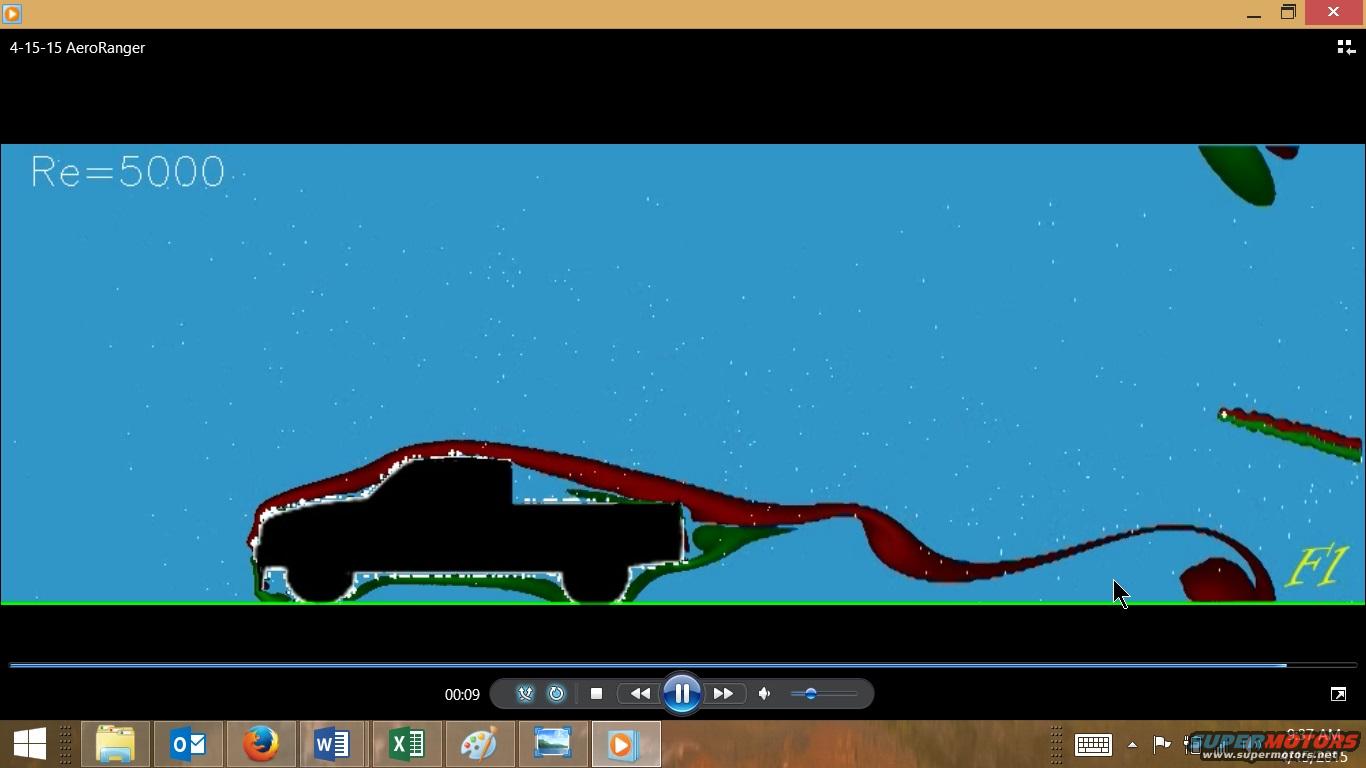Open the touch keyboard icon
The height and width of the screenshot is (768, 1366).
click(x=1093, y=745)
